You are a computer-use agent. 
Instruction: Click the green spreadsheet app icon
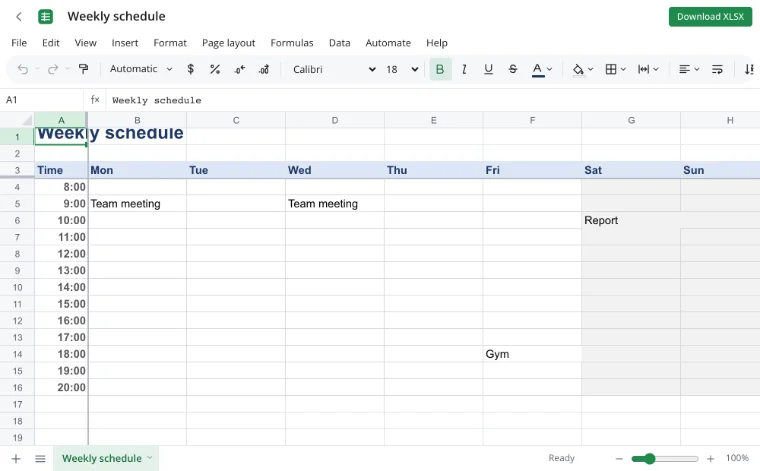(46, 17)
